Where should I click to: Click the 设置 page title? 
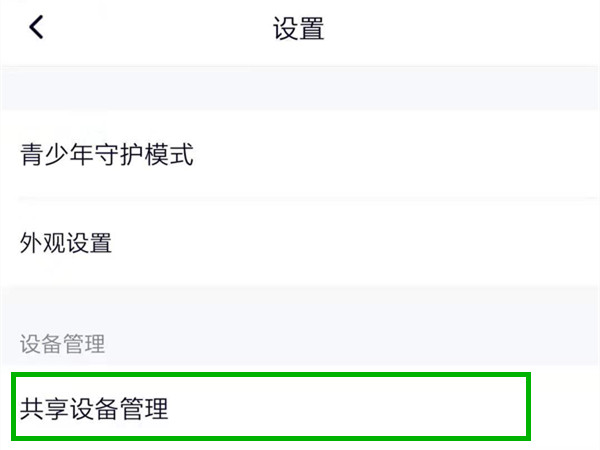(299, 29)
